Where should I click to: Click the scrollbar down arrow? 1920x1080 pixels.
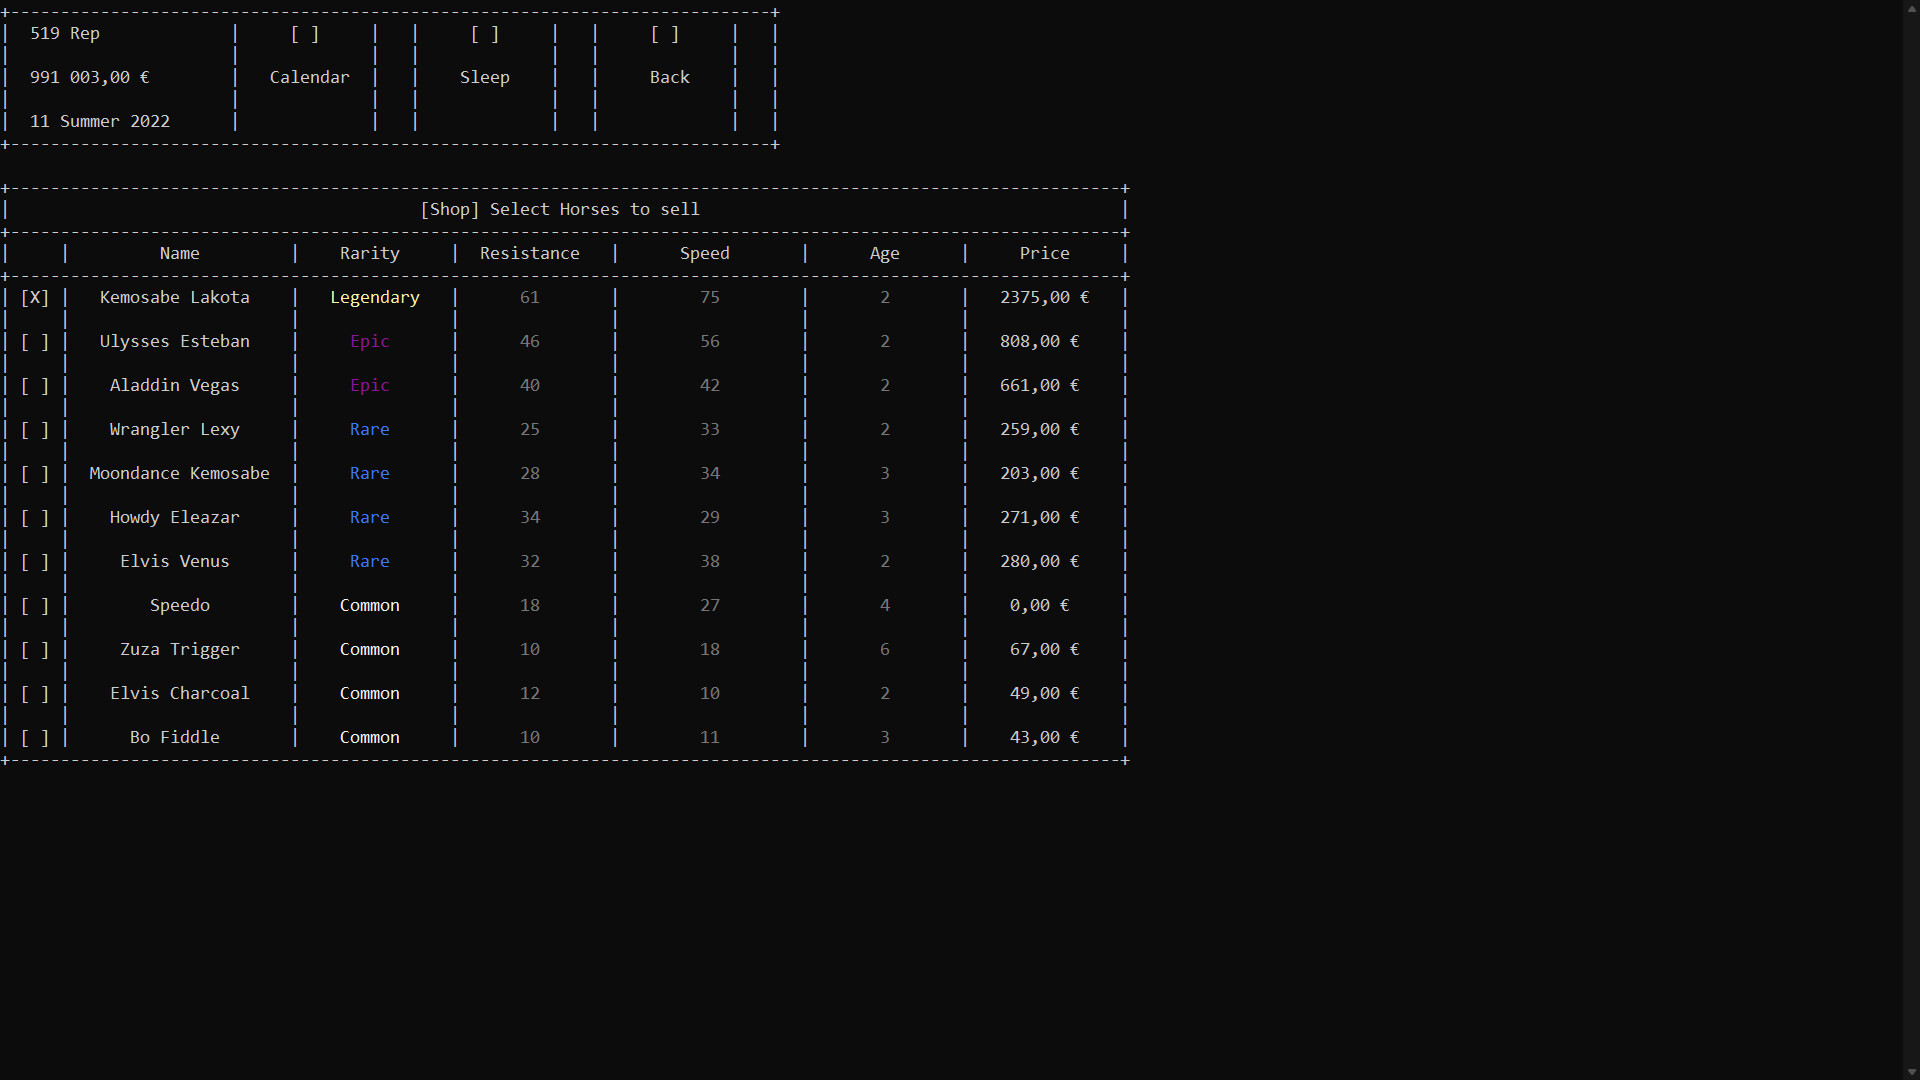[x=1911, y=1071]
